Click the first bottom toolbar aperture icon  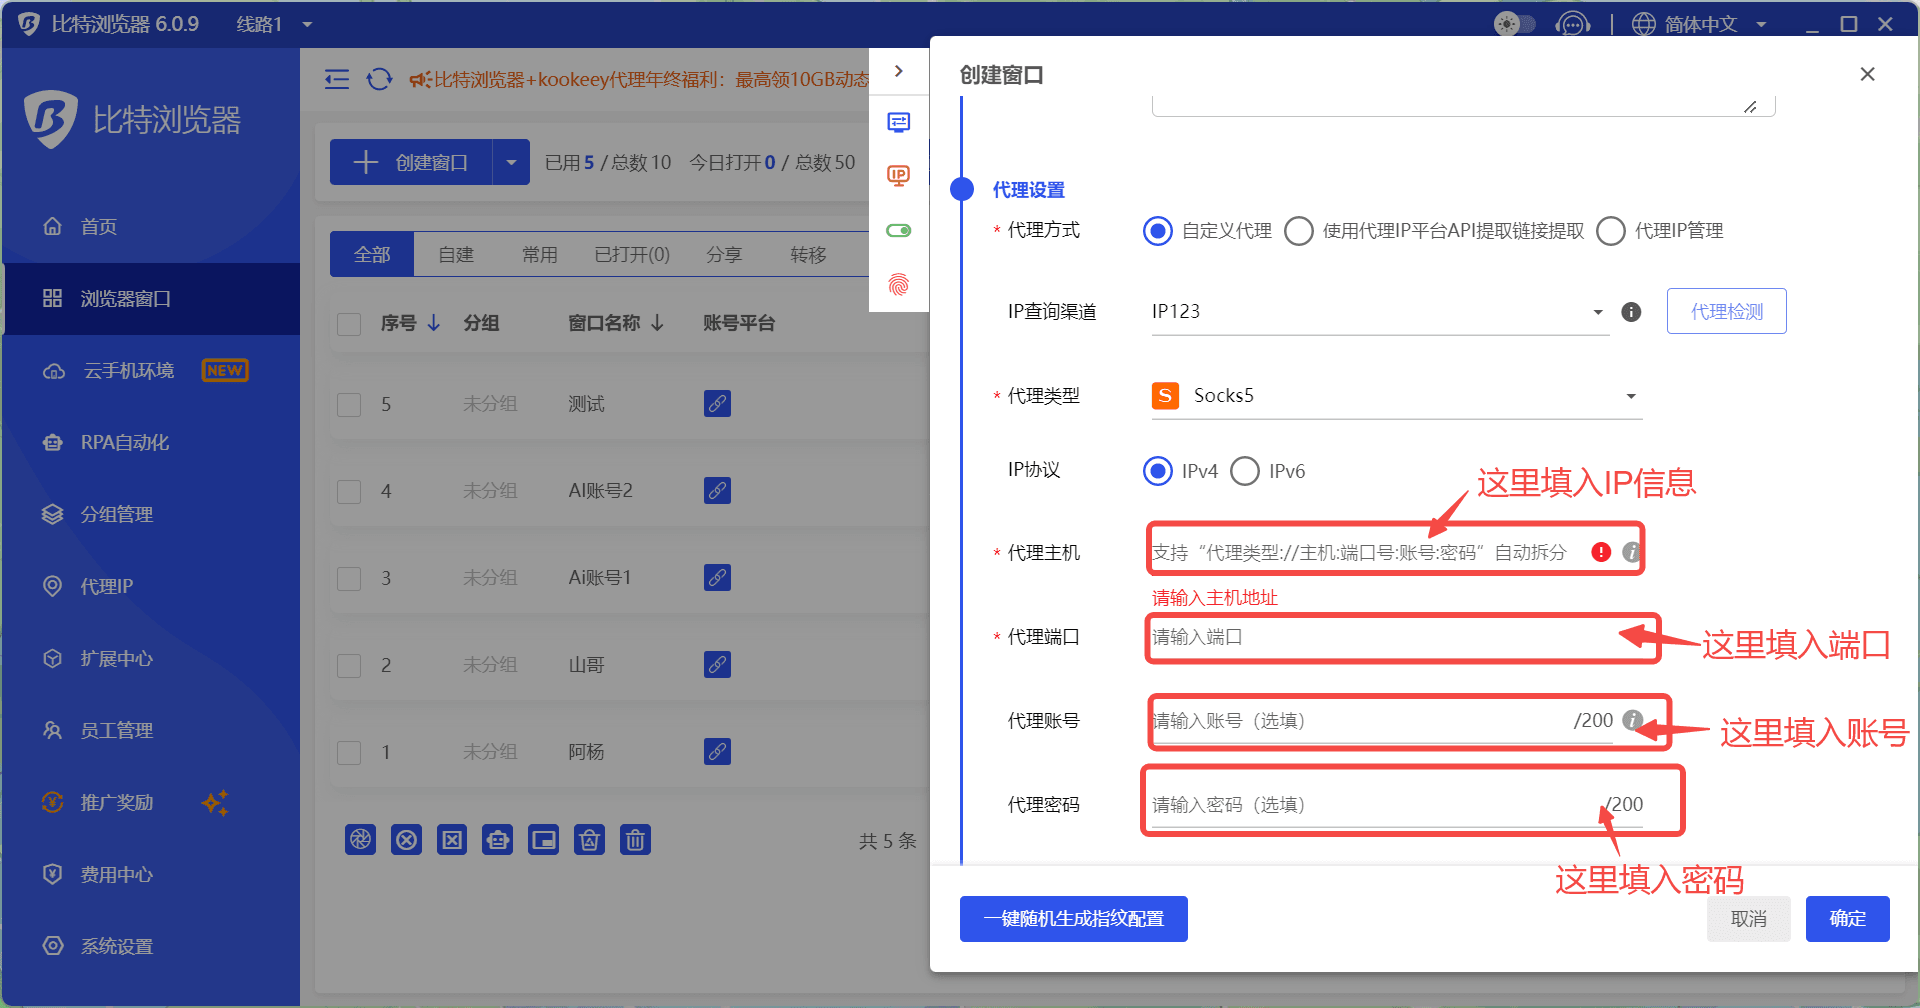(x=360, y=840)
